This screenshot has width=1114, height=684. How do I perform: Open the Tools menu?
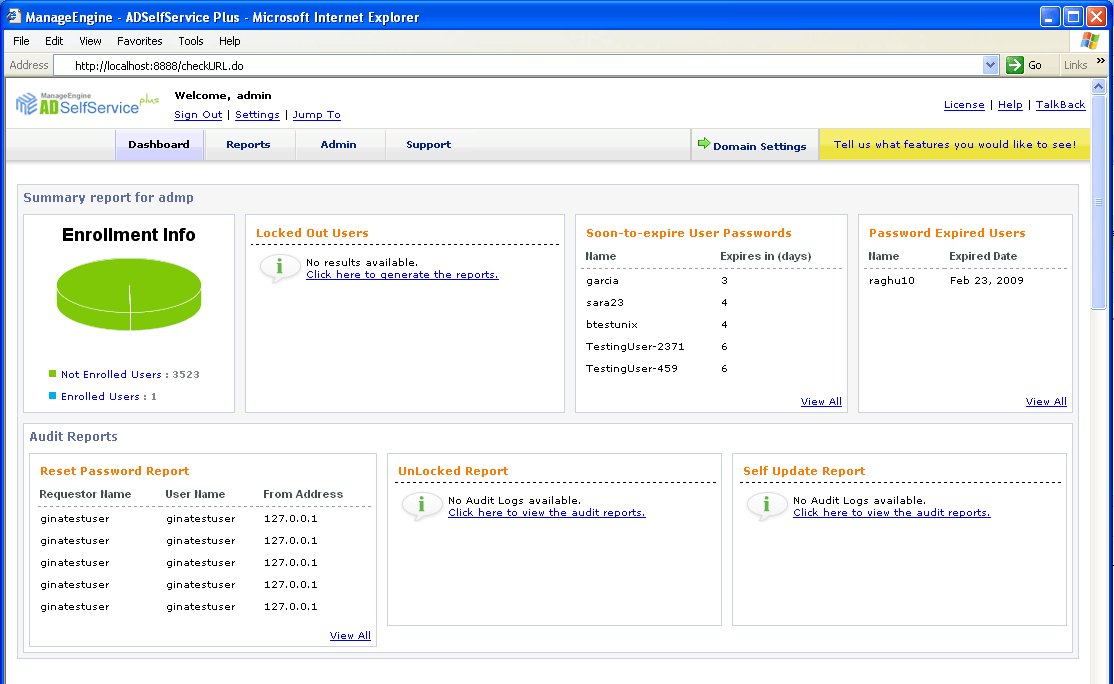(190, 41)
